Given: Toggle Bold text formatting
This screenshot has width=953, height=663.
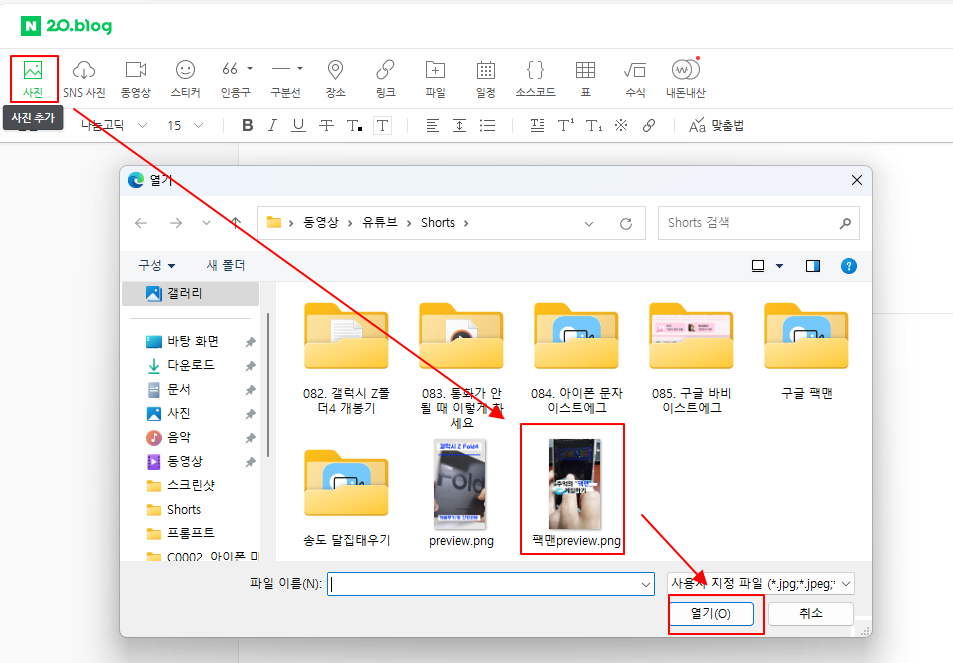Looking at the screenshot, I should point(247,125).
